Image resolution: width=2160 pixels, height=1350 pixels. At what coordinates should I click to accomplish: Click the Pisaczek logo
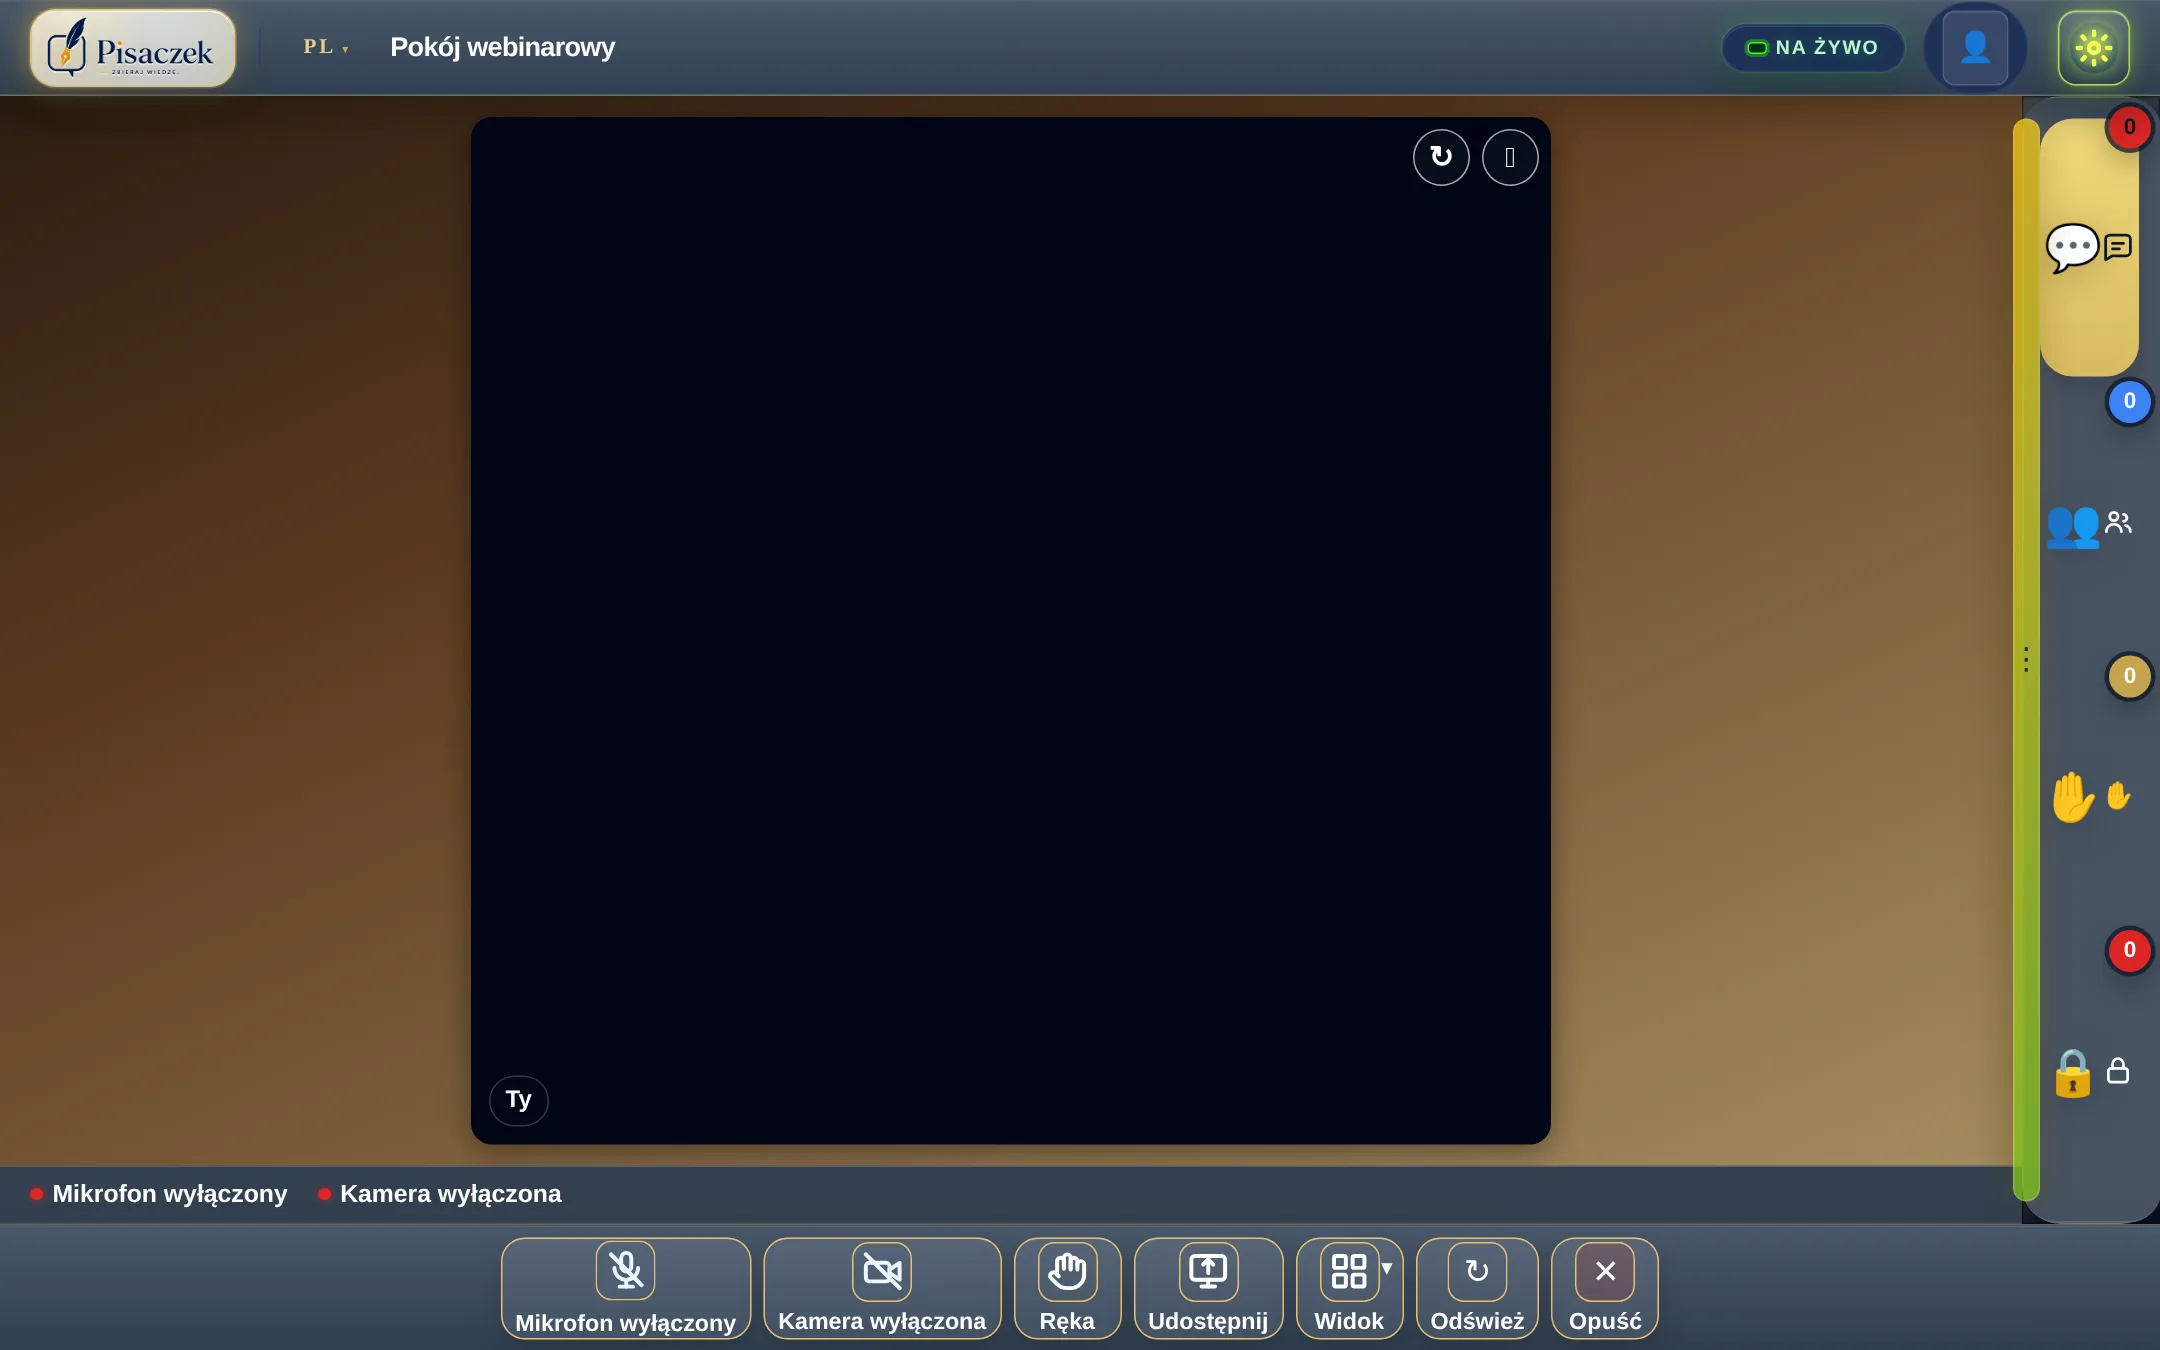[133, 48]
